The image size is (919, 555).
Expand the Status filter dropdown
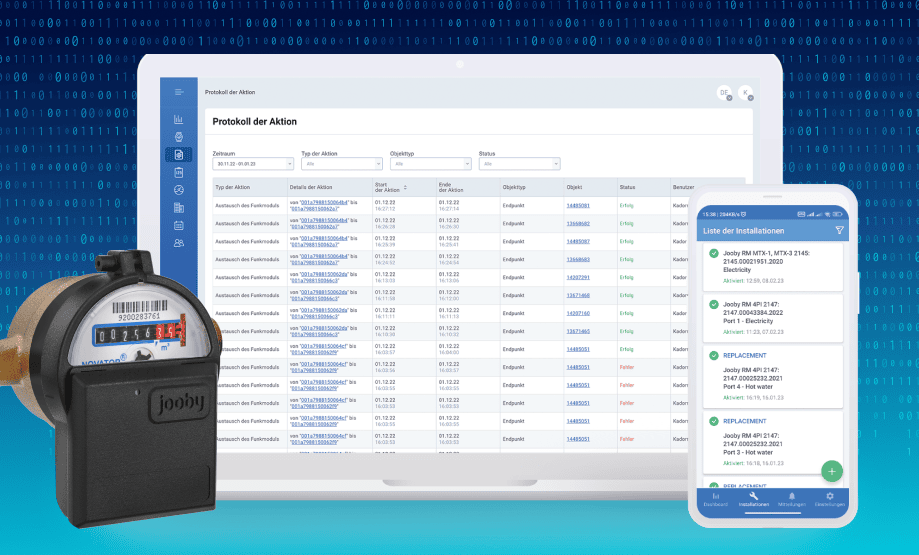coord(518,163)
